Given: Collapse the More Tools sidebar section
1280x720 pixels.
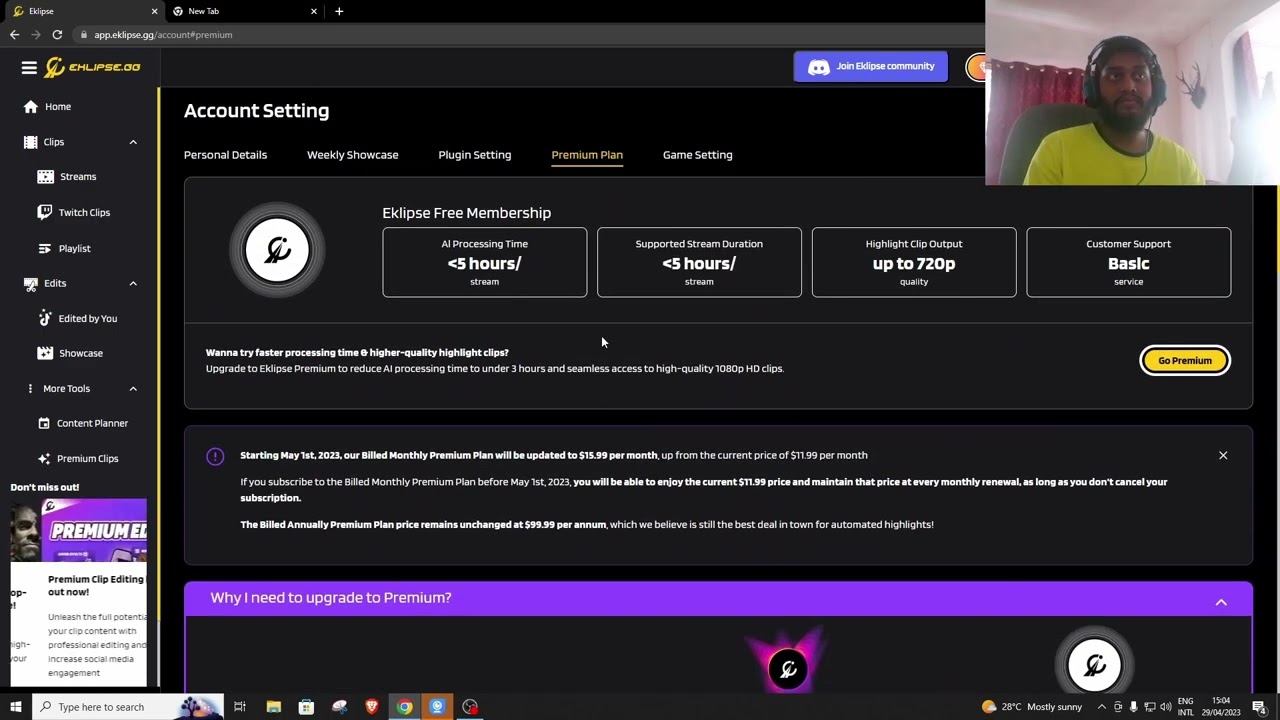Looking at the screenshot, I should [x=133, y=388].
